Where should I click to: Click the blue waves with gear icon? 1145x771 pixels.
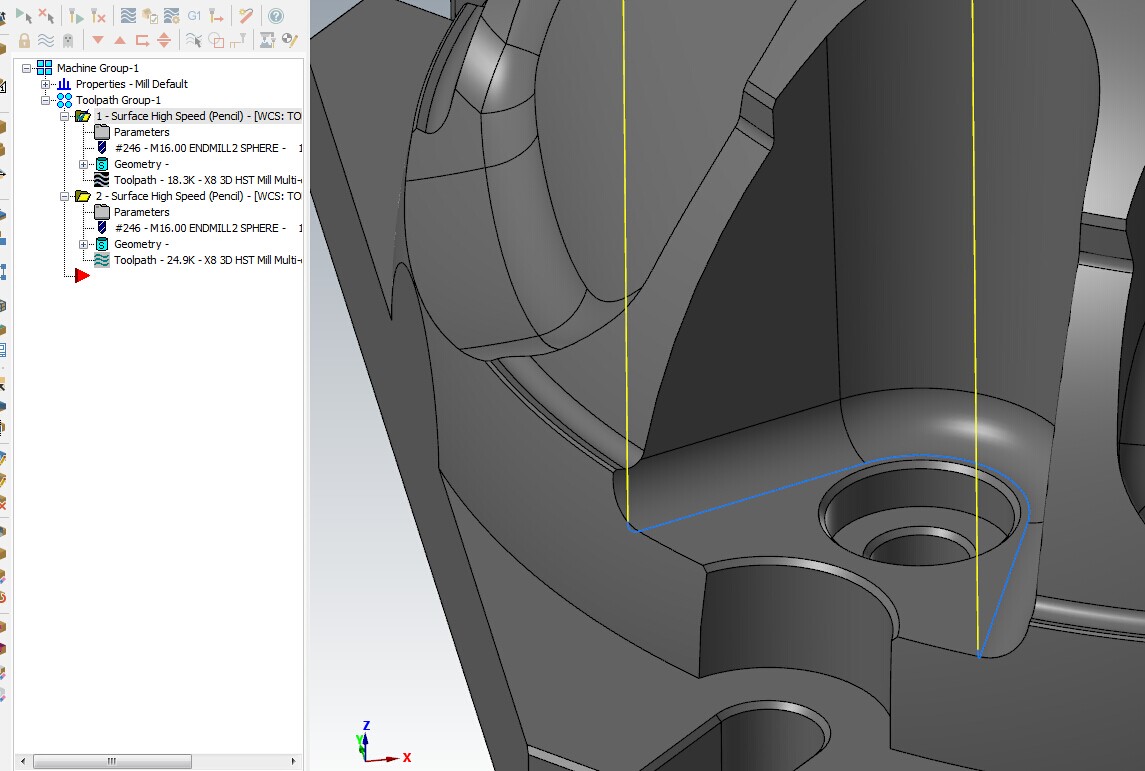[172, 15]
